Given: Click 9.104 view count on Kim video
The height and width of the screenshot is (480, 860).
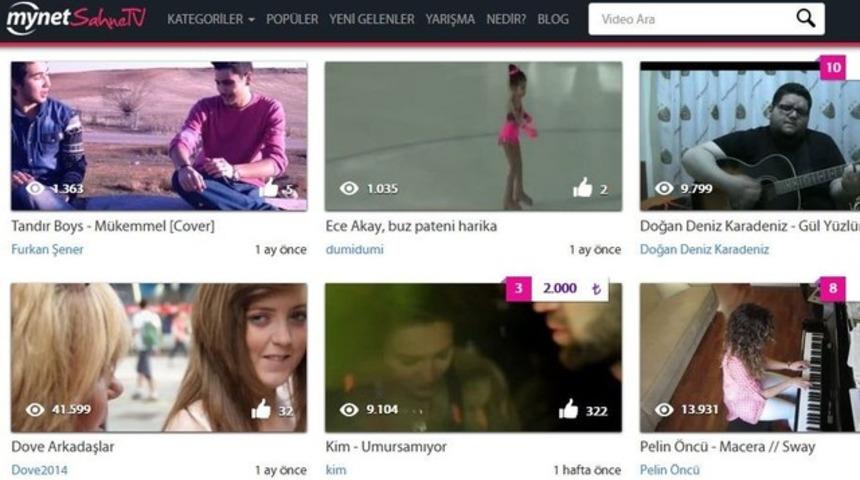Looking at the screenshot, I should click(x=382, y=410).
